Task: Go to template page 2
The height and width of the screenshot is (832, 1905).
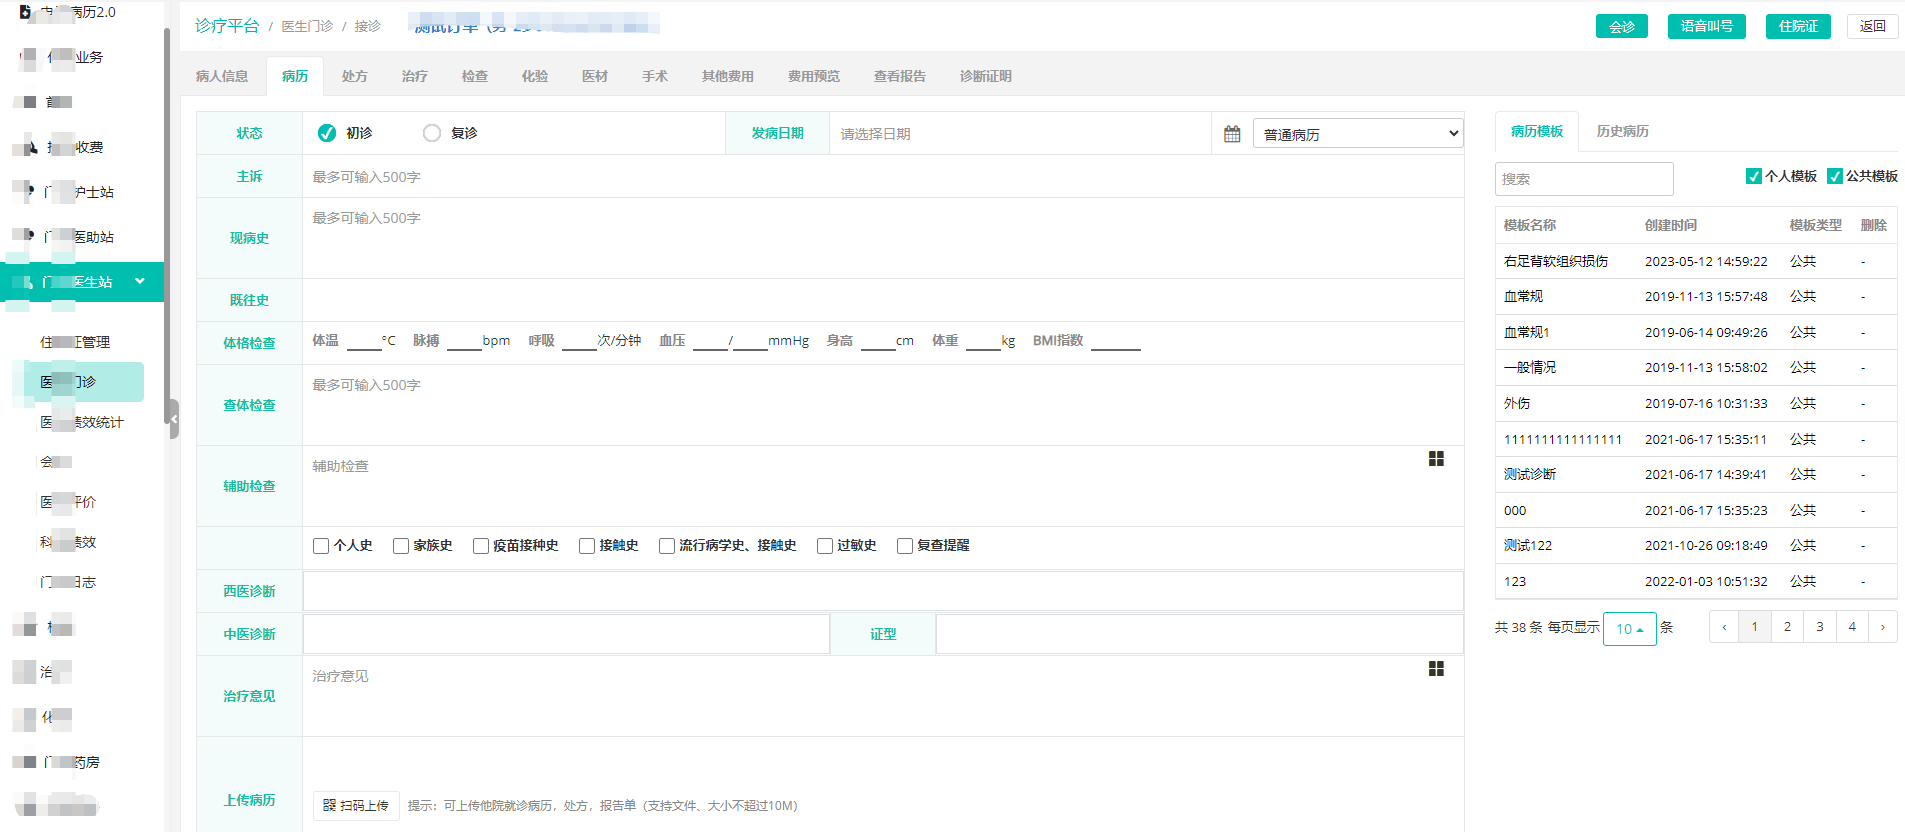Action: point(1787,627)
